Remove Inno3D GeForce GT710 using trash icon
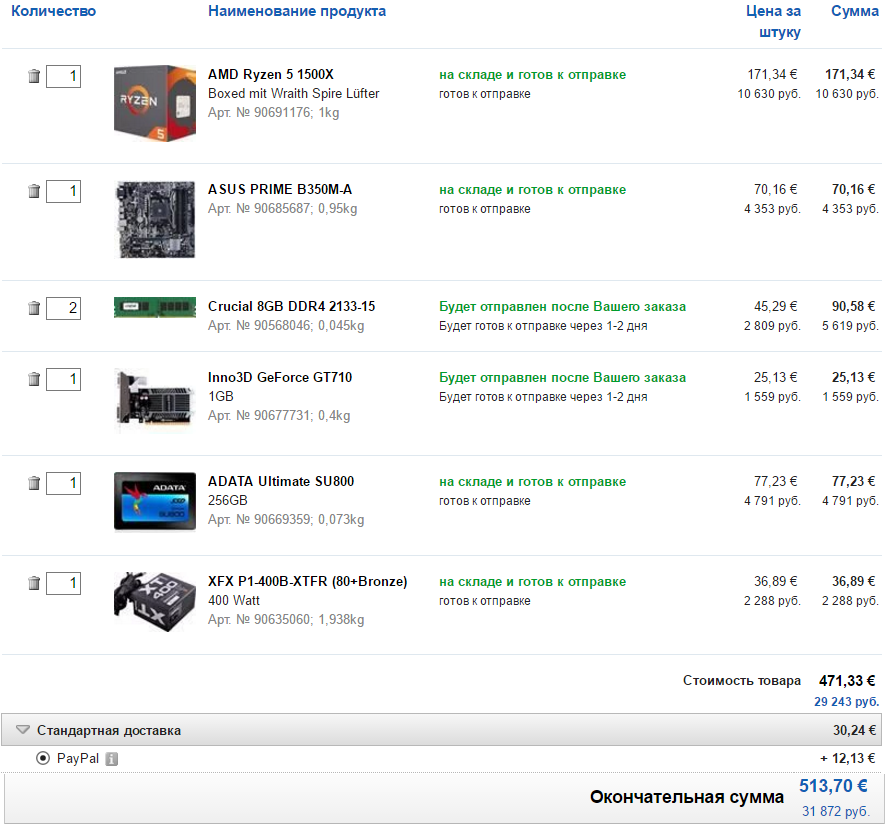This screenshot has width=885, height=826. (34, 379)
